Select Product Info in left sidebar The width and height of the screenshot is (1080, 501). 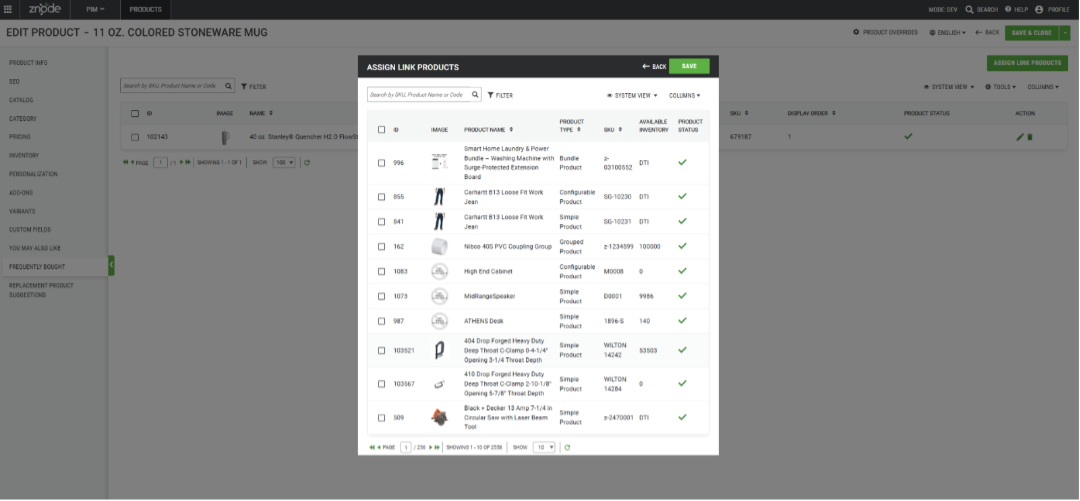28,63
